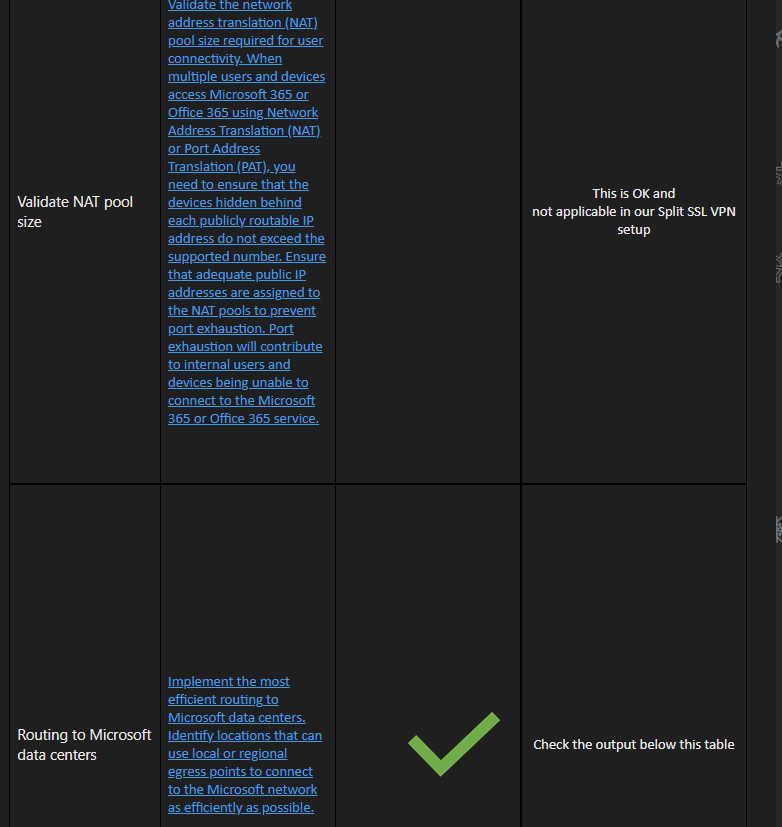This screenshot has height=827, width=782.
Task: Select the 'Validate NAT pool size' cell text
Action: [x=75, y=211]
